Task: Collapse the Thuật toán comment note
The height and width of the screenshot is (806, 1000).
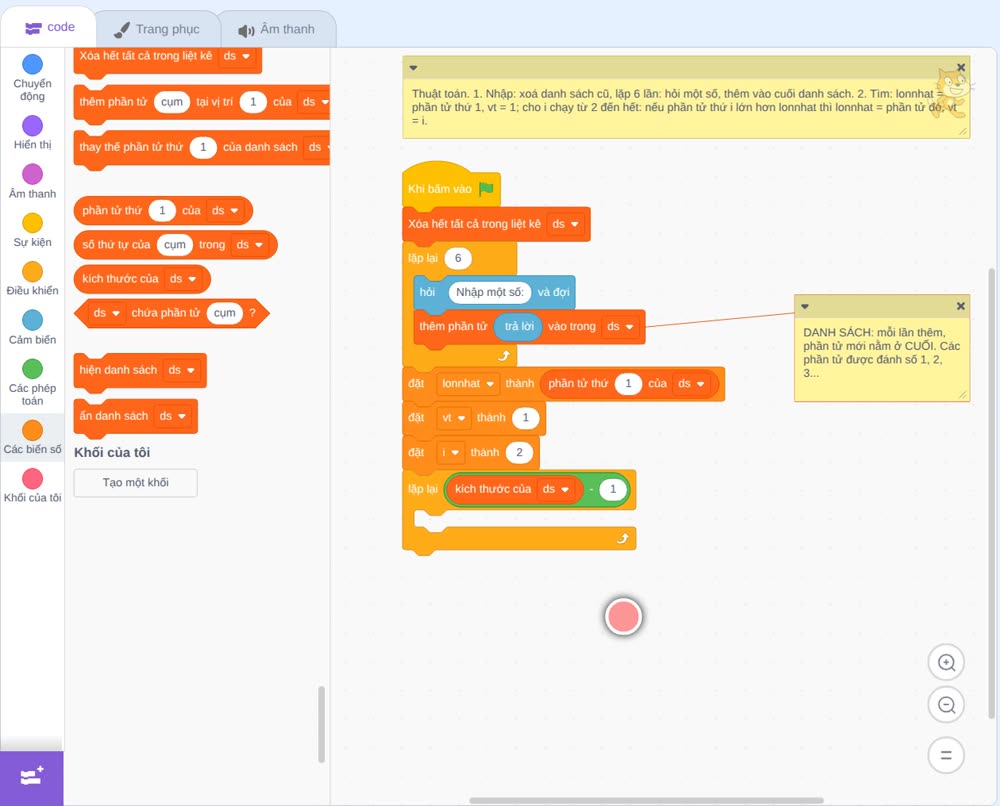Action: pos(413,68)
